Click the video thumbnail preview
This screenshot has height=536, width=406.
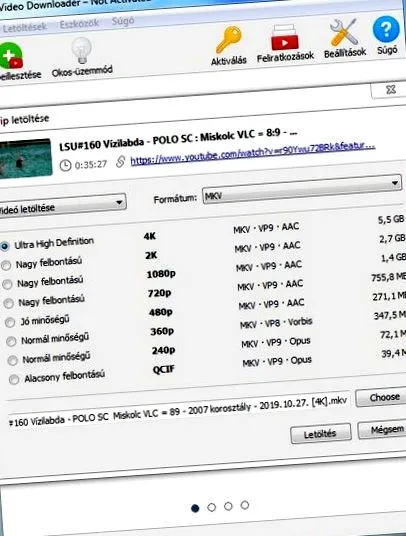(x=26, y=159)
